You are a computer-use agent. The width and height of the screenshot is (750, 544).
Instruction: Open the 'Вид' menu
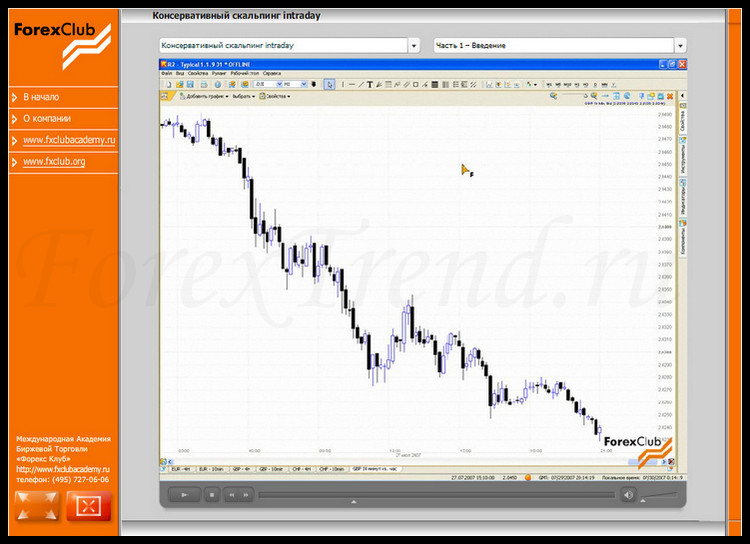click(180, 73)
